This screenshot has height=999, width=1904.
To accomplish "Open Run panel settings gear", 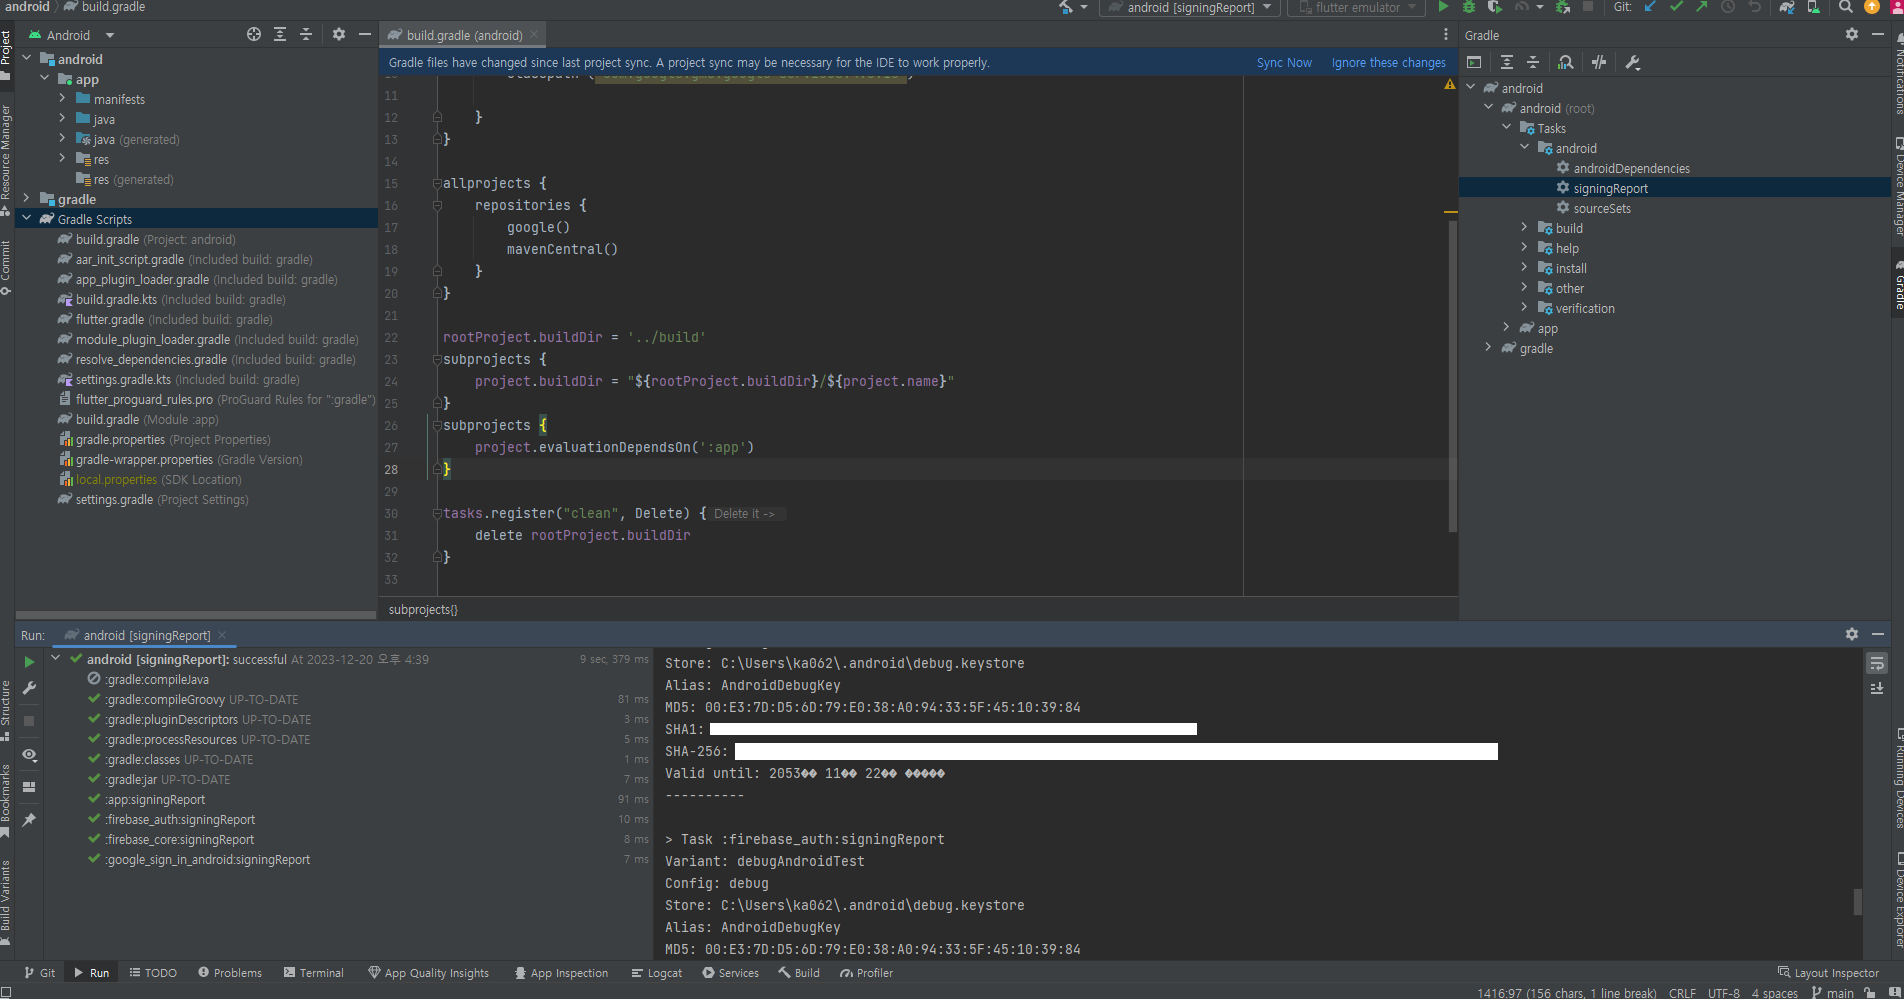I will pos(1852,634).
